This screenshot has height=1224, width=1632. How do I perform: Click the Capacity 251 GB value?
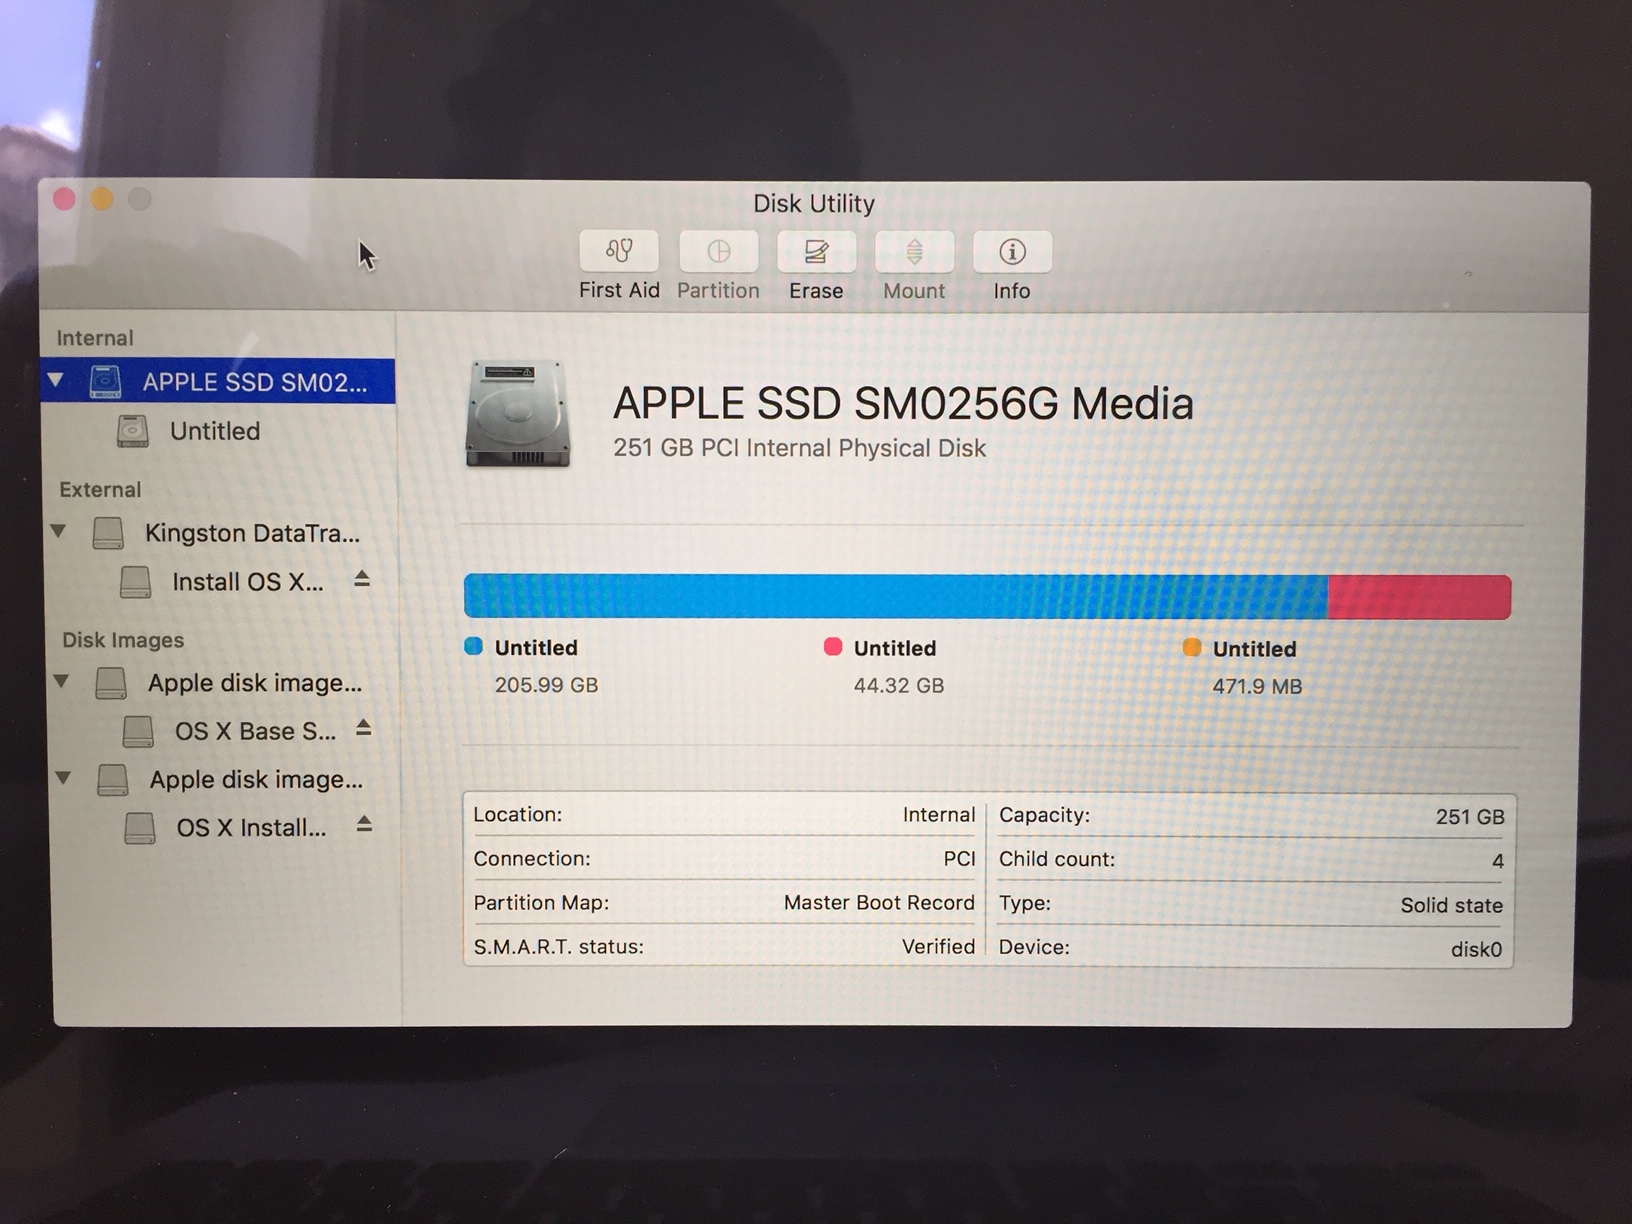tap(1470, 817)
